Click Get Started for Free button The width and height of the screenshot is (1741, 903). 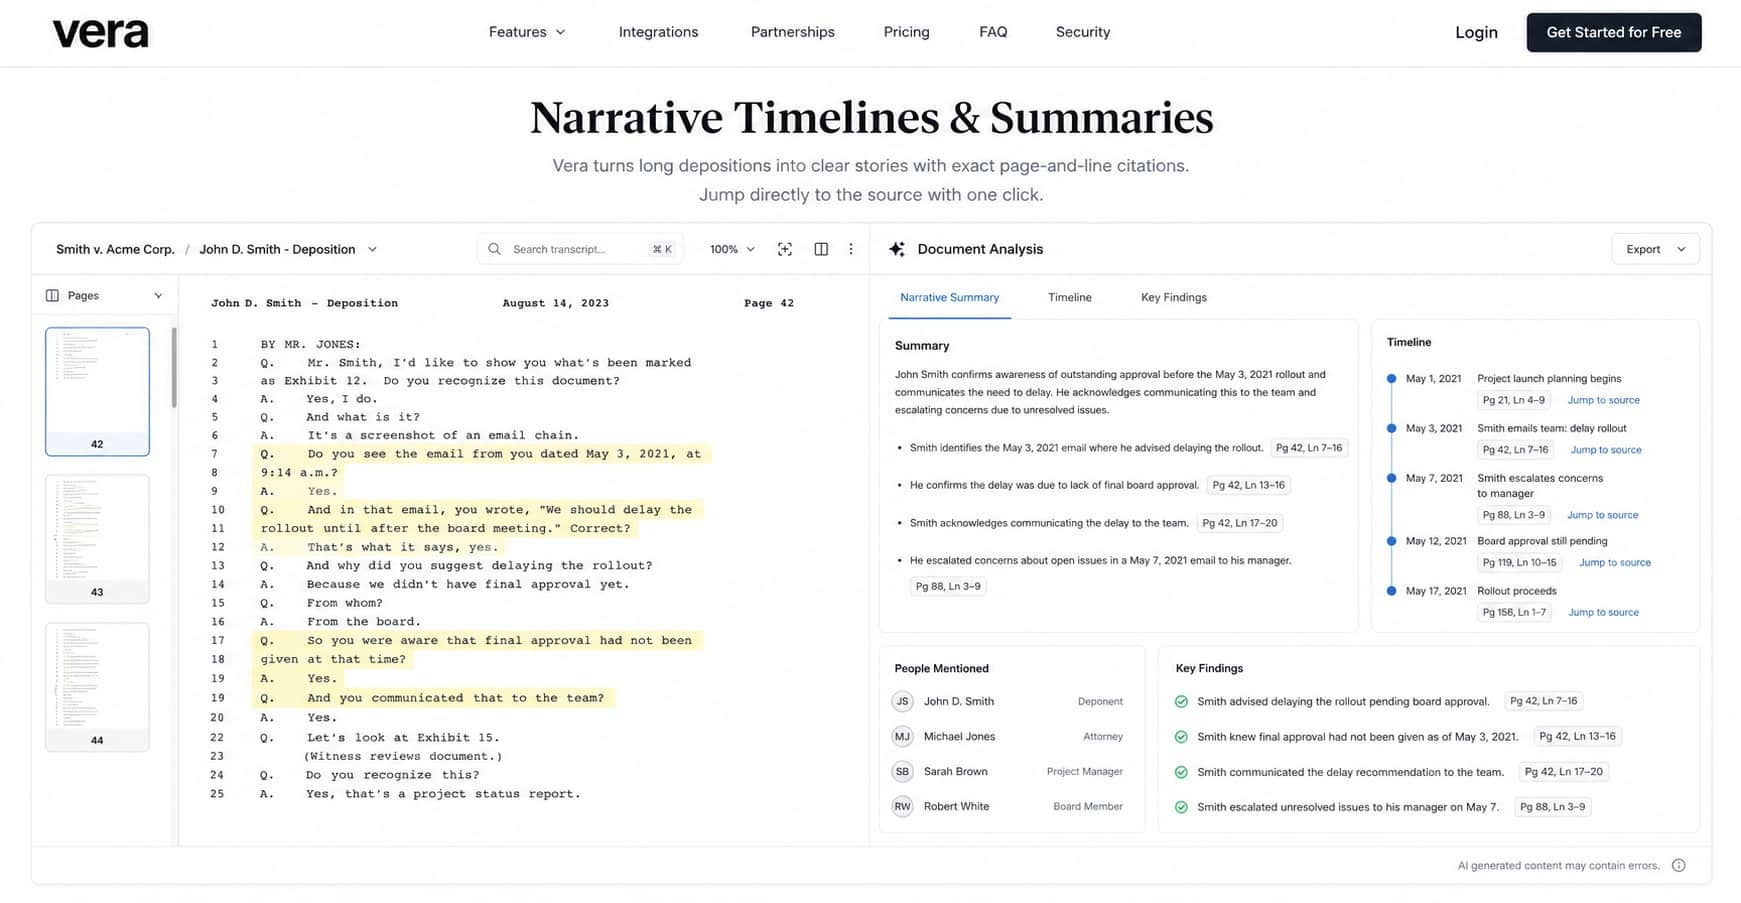click(1613, 32)
